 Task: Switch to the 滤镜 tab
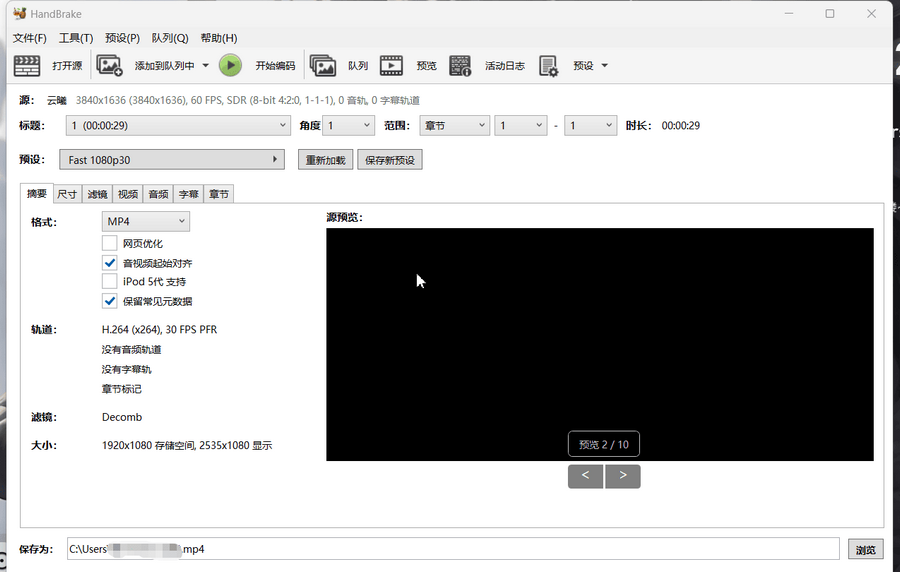tap(97, 194)
